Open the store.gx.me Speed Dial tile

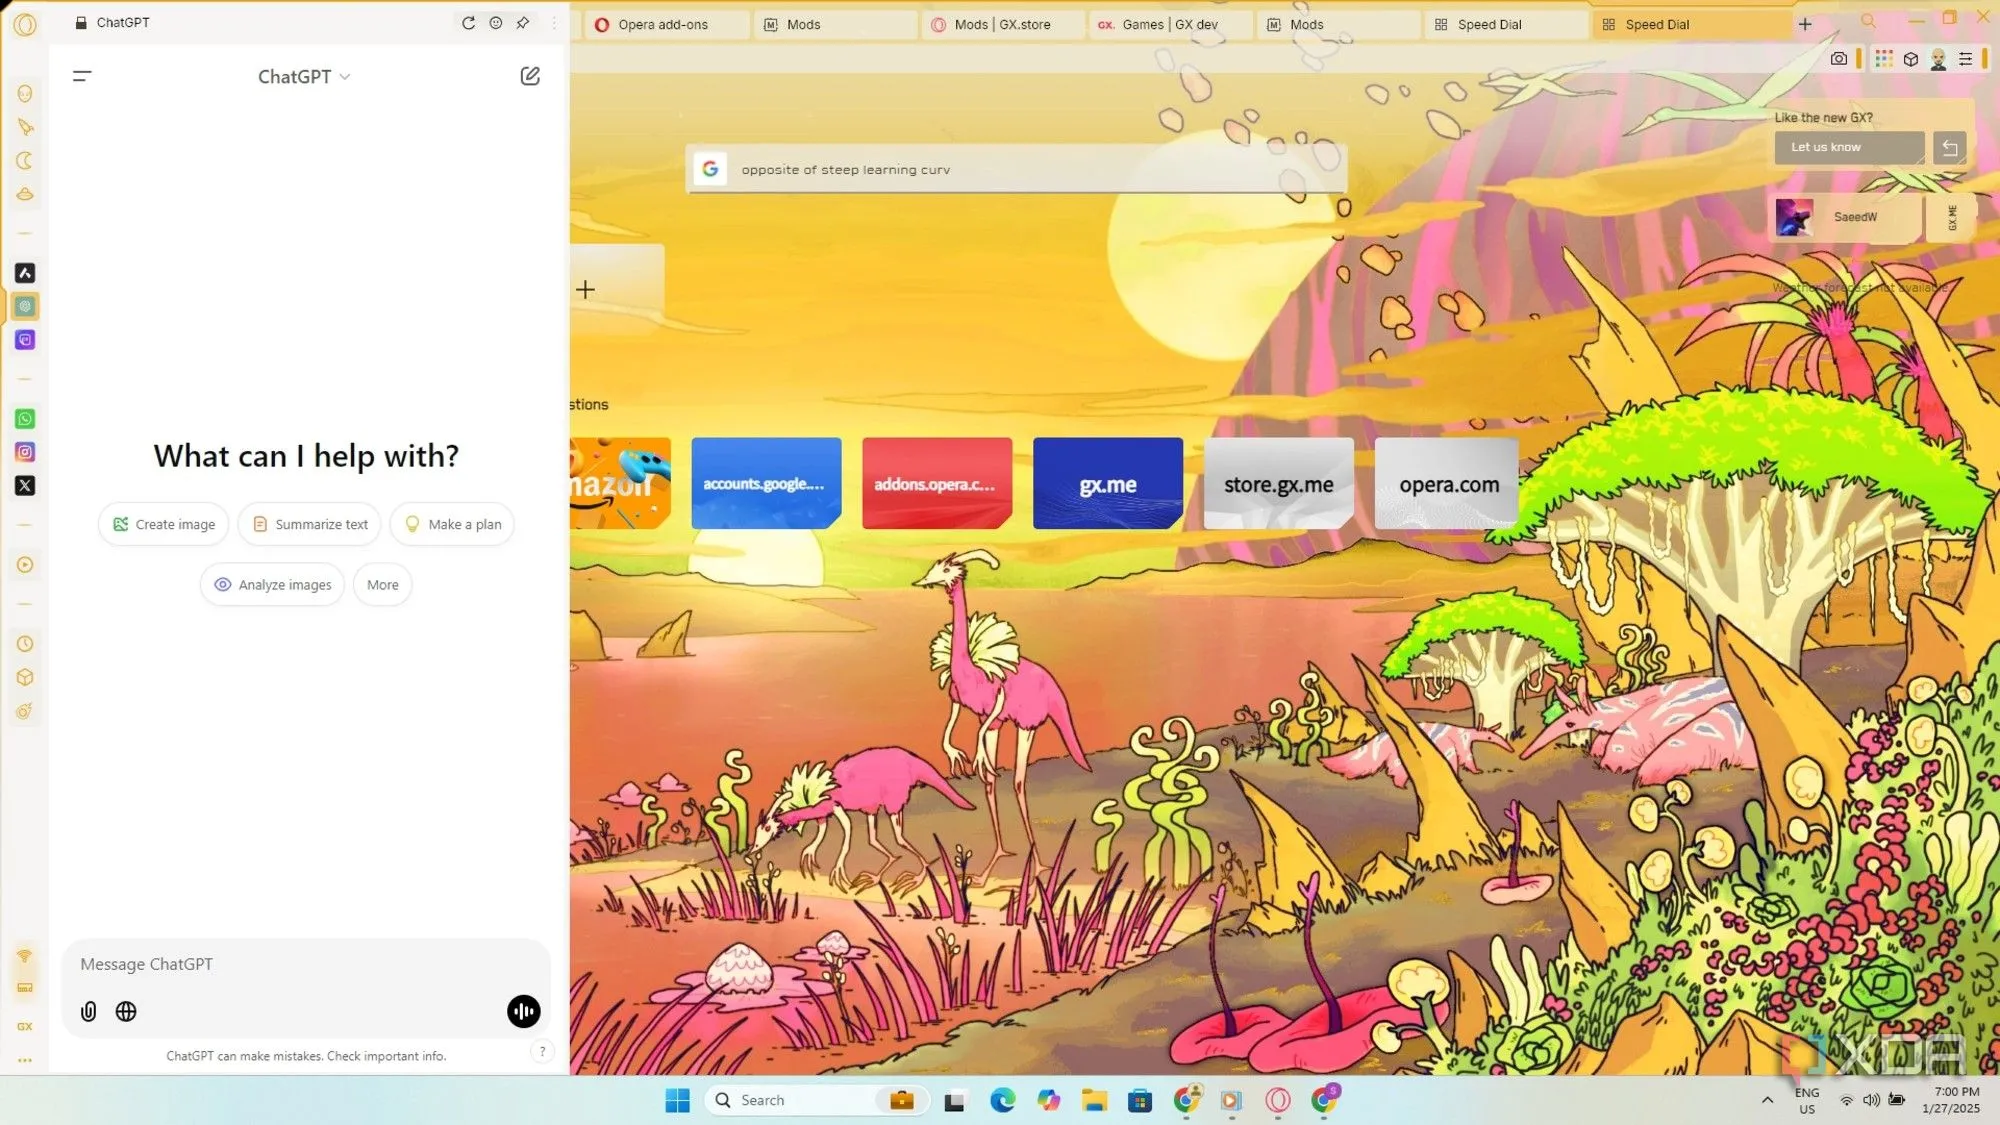point(1279,483)
